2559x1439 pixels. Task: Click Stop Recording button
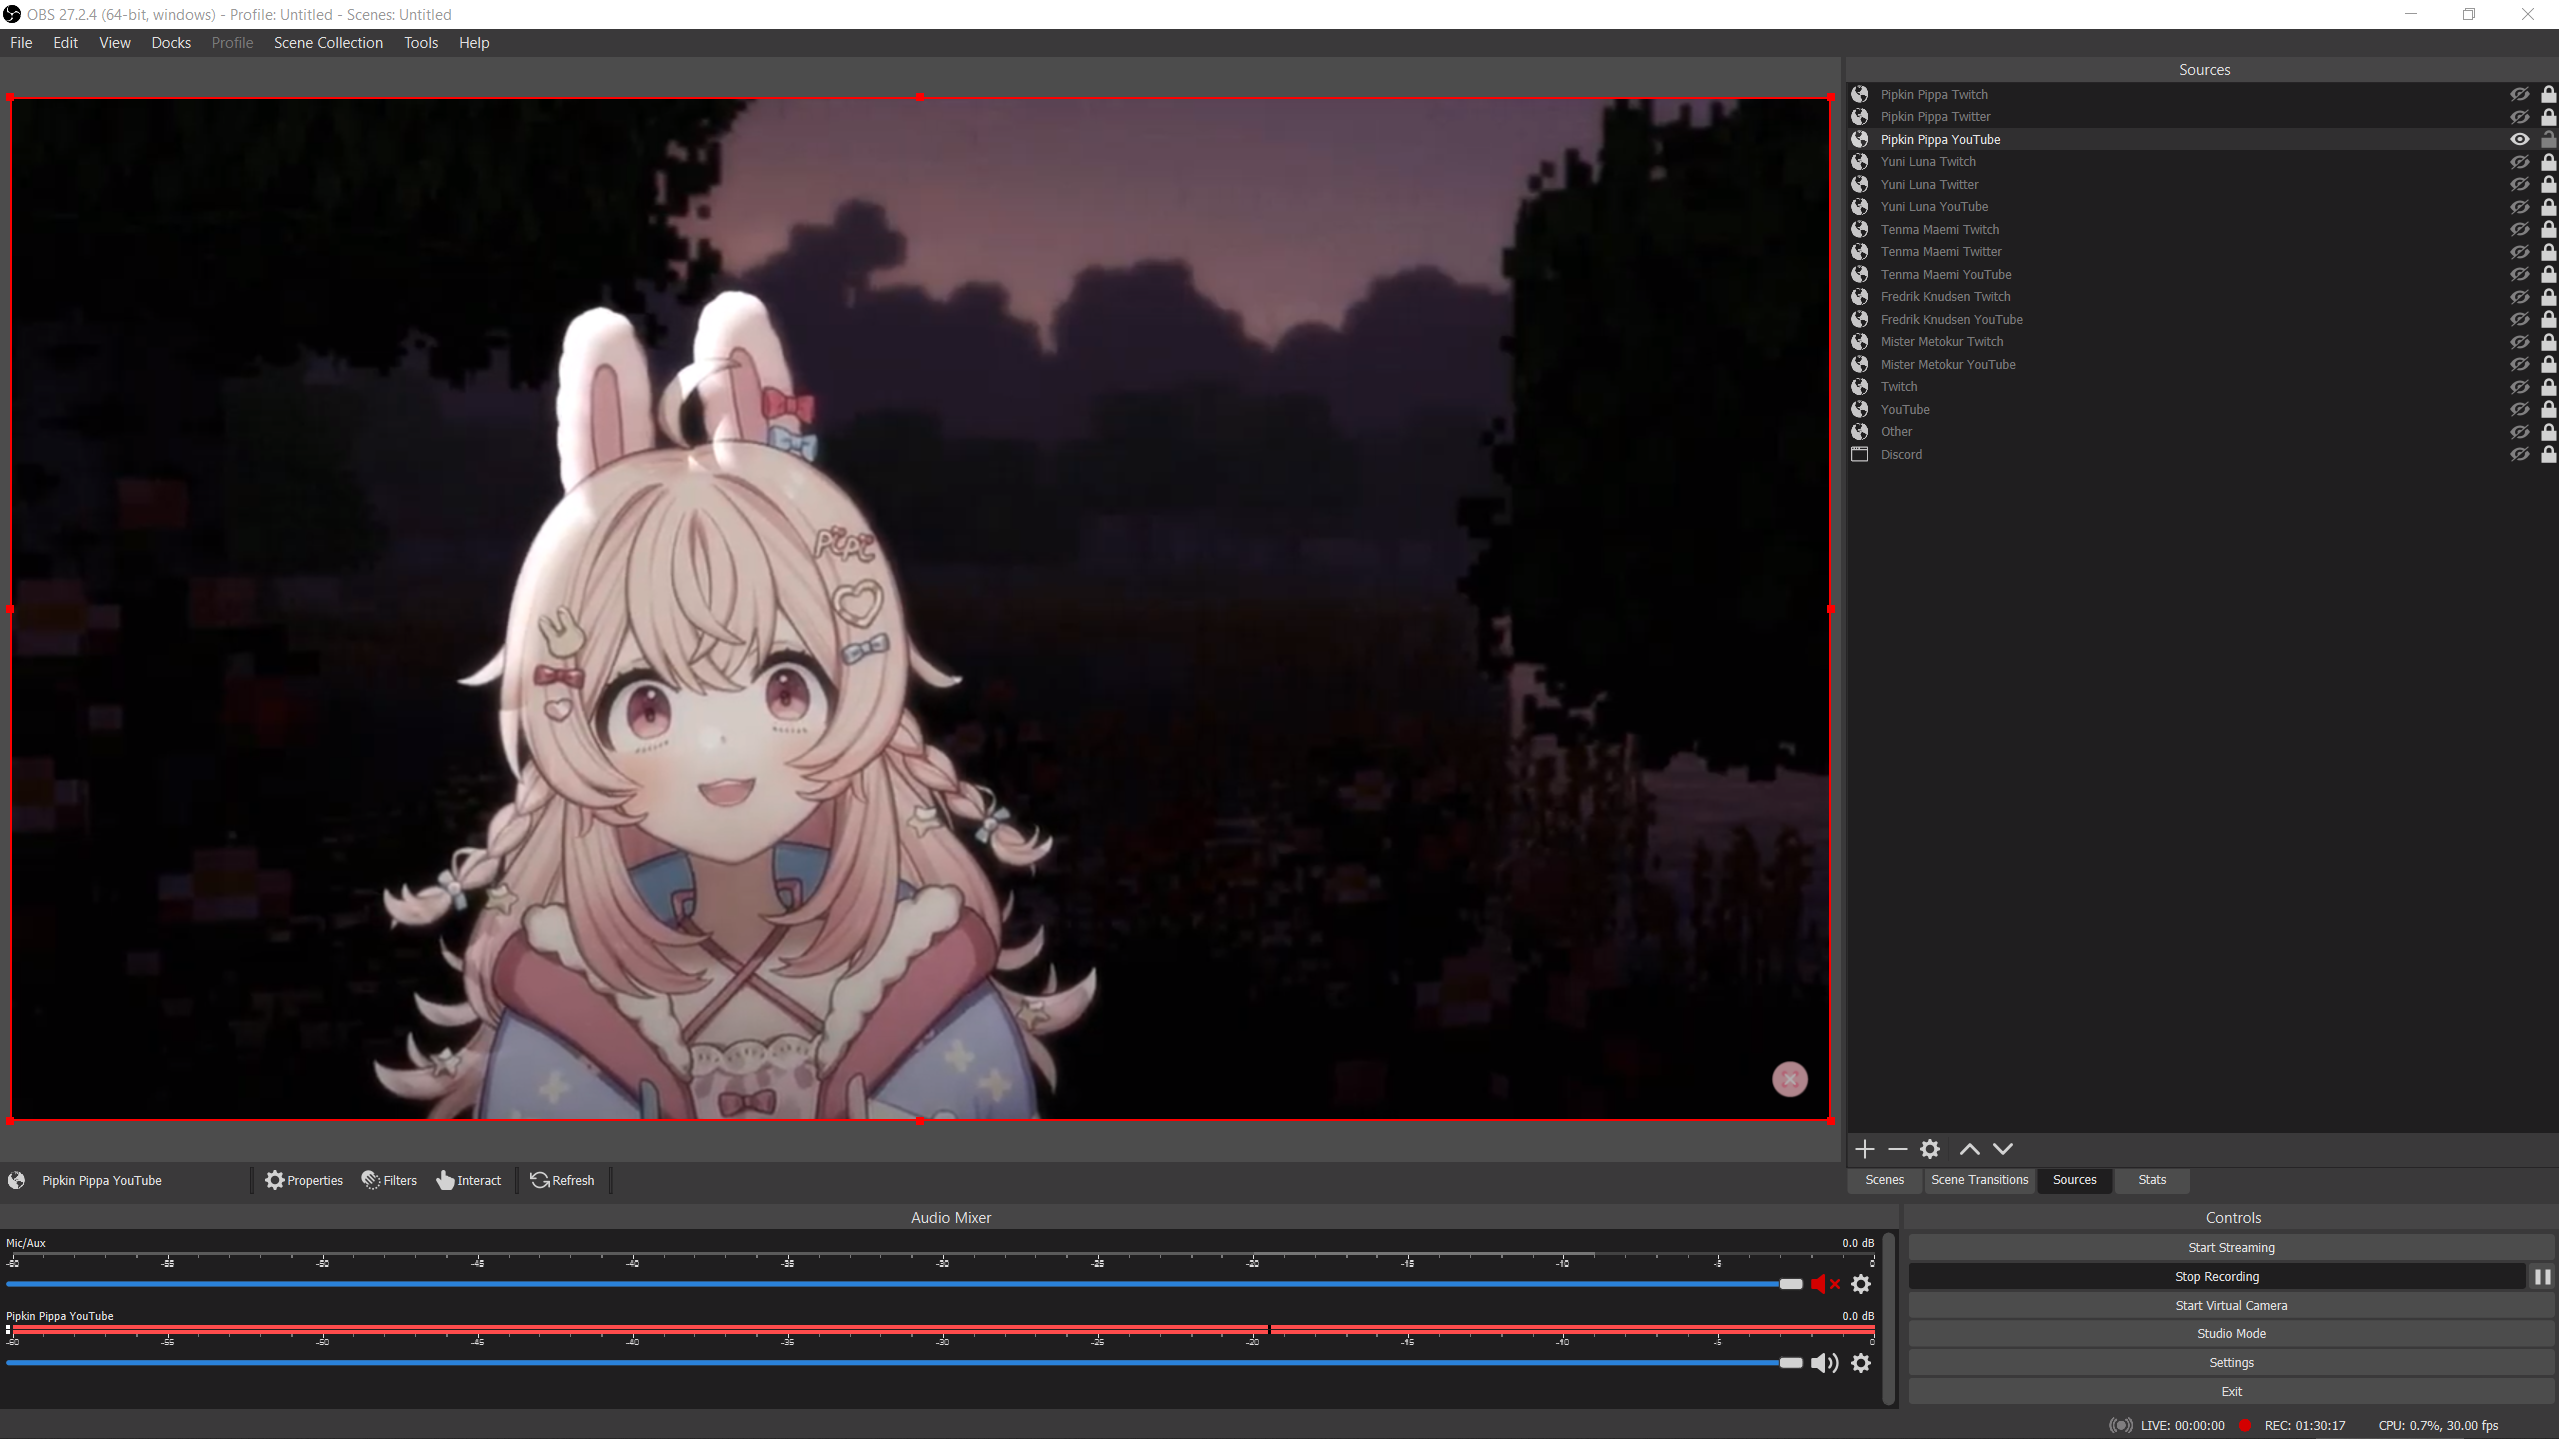(2217, 1277)
